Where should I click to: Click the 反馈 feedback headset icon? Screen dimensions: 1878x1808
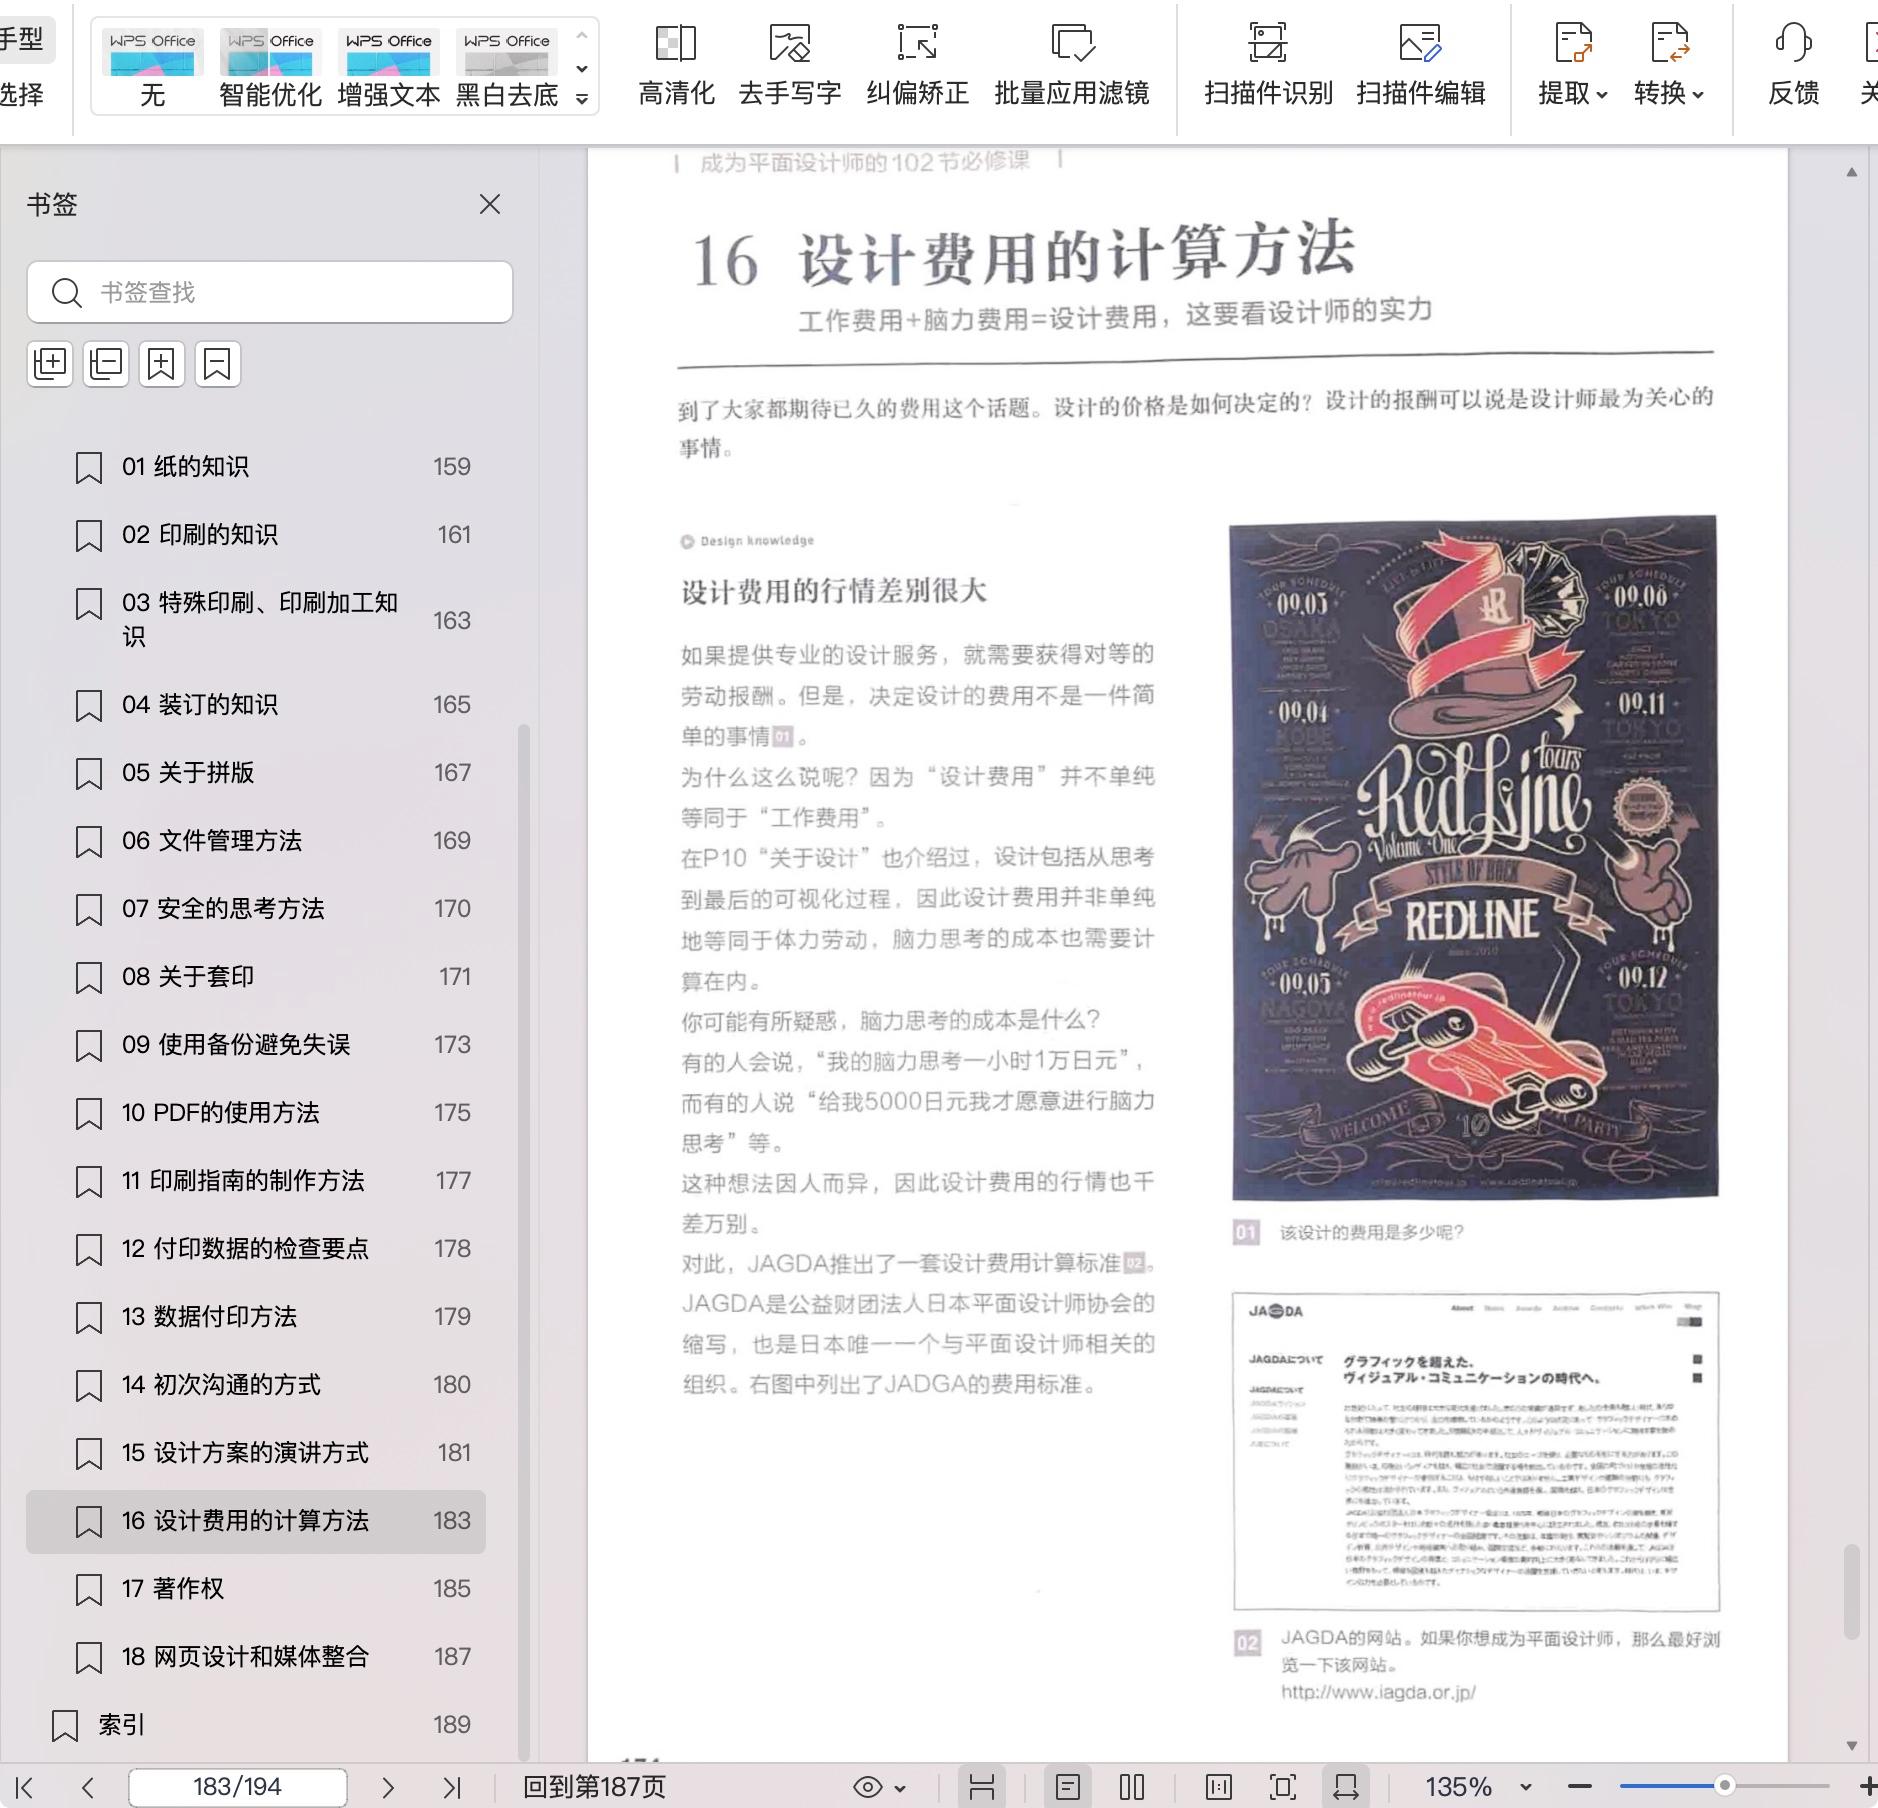(1793, 44)
